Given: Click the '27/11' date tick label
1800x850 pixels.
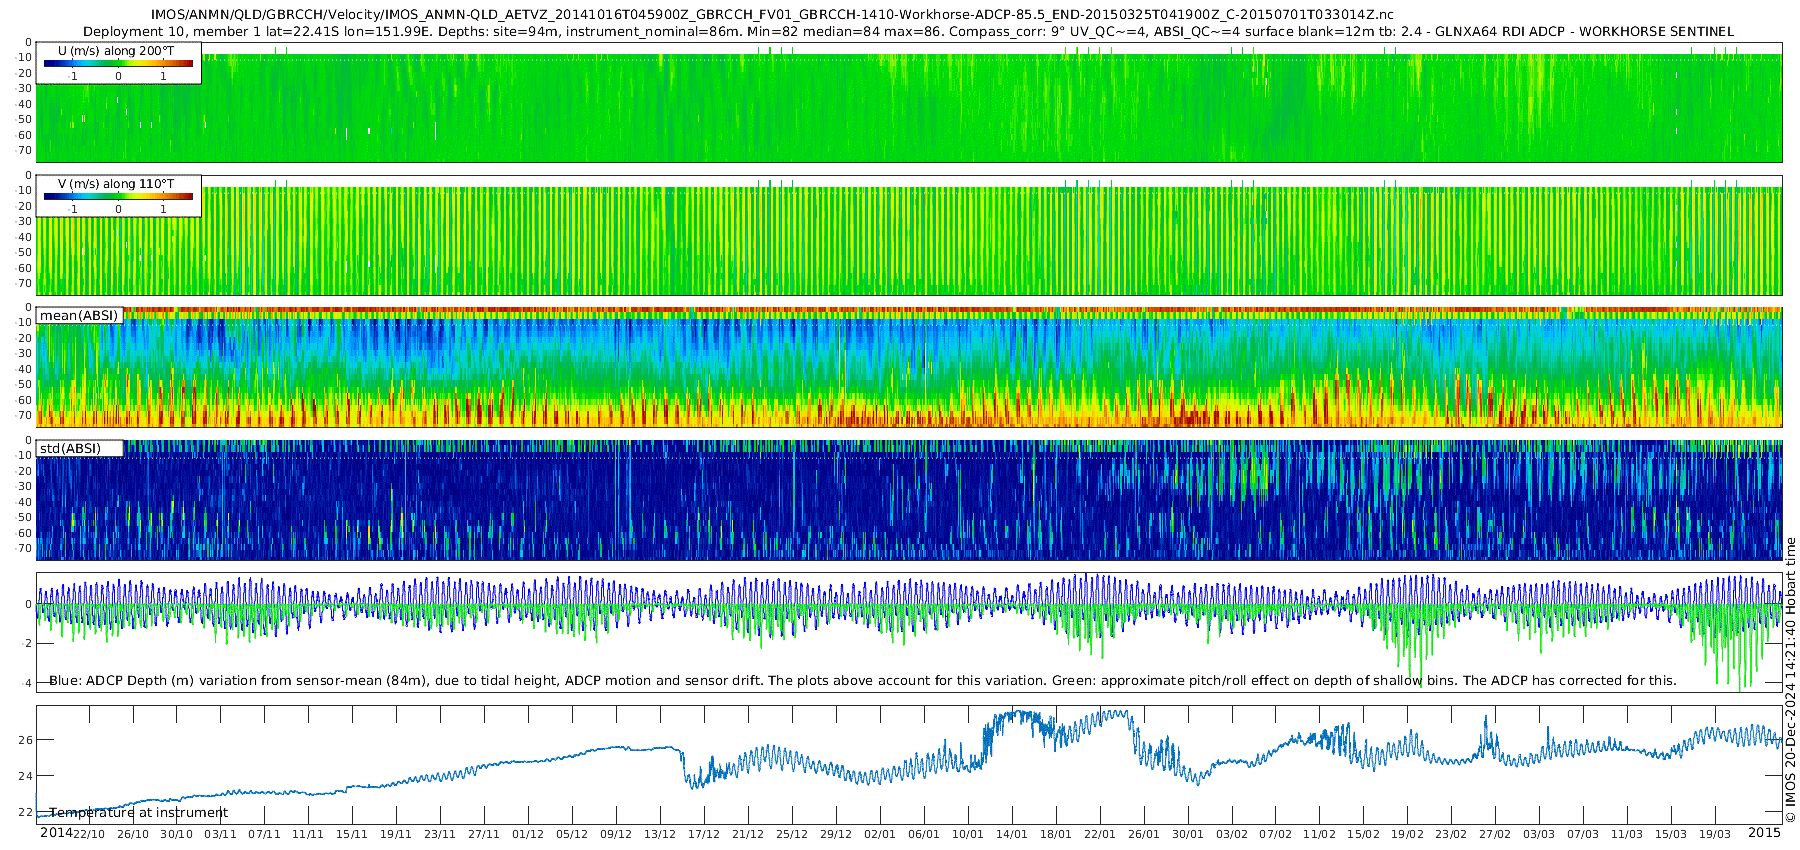Looking at the screenshot, I should (484, 834).
